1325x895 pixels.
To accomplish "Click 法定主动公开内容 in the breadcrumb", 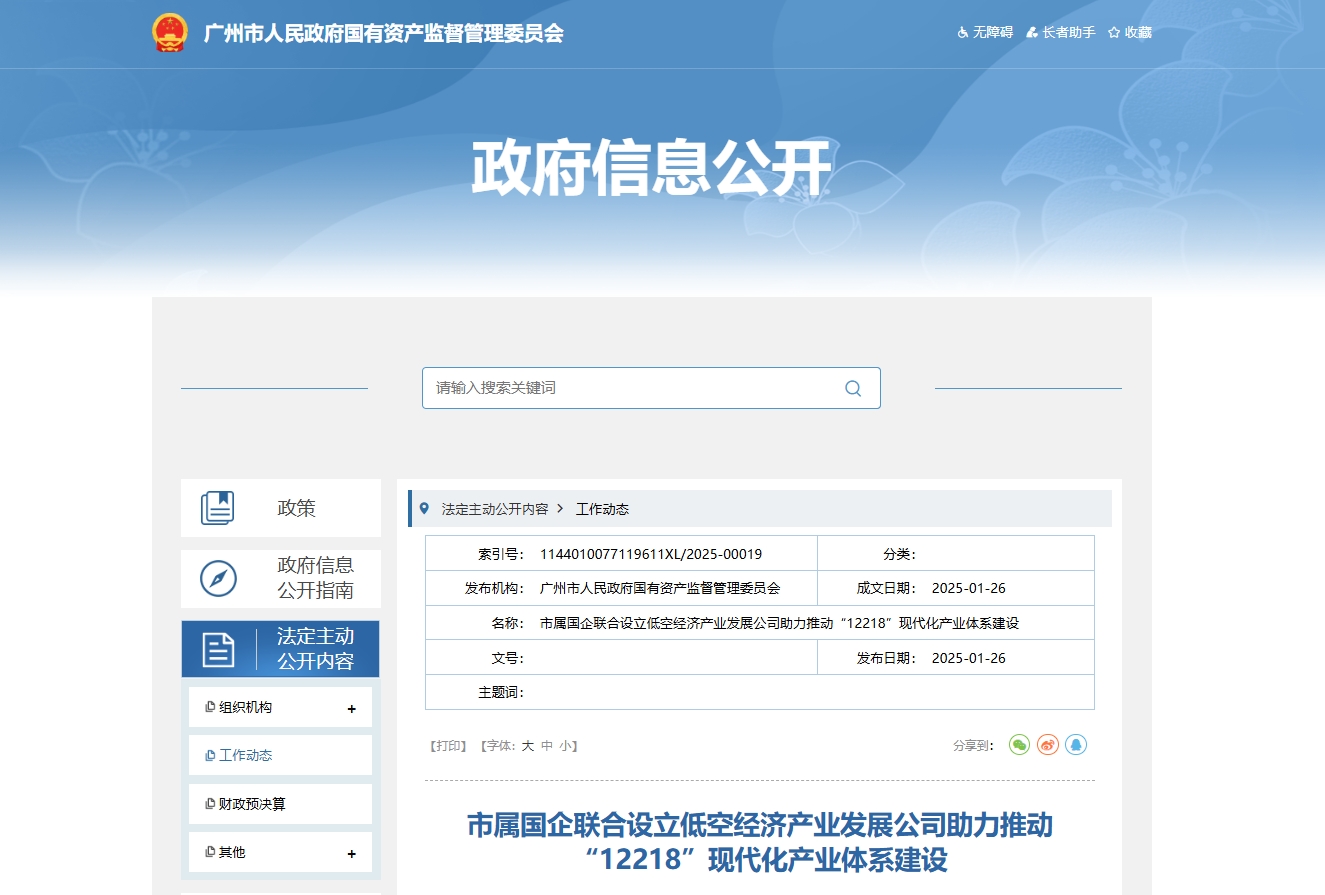I will [494, 509].
